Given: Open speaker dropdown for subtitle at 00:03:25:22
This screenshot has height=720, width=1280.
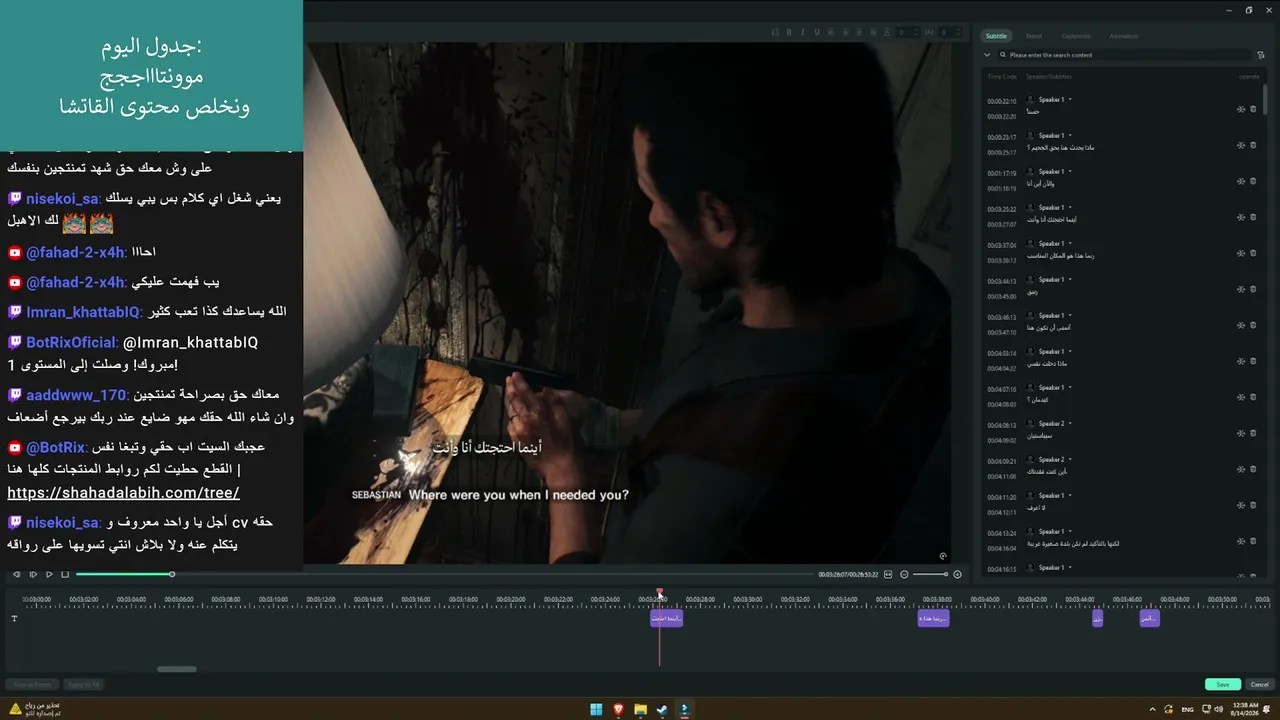Looking at the screenshot, I should (1070, 208).
